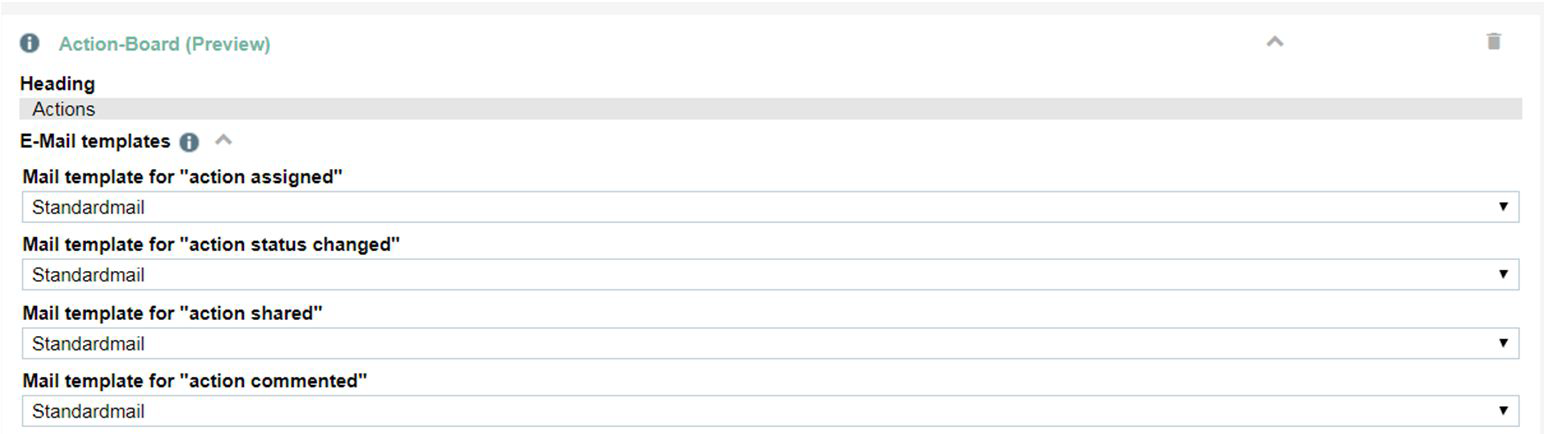The height and width of the screenshot is (434, 1544).
Task: Open the "action status changed" template dropdown
Action: click(x=770, y=275)
